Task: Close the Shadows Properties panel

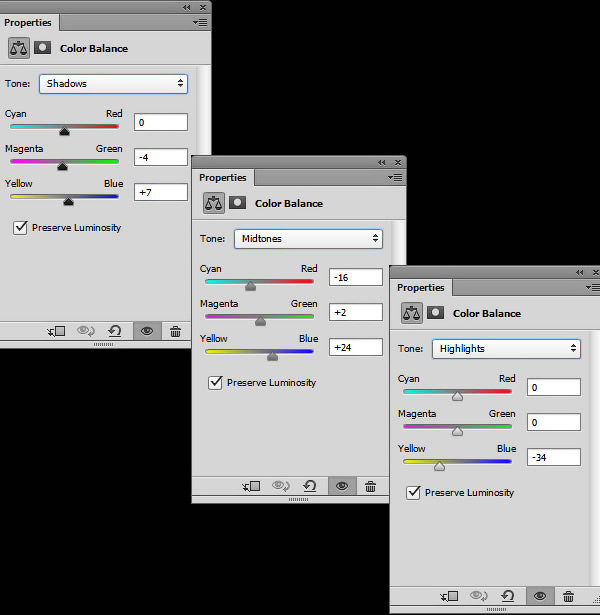Action: pyautogui.click(x=203, y=7)
